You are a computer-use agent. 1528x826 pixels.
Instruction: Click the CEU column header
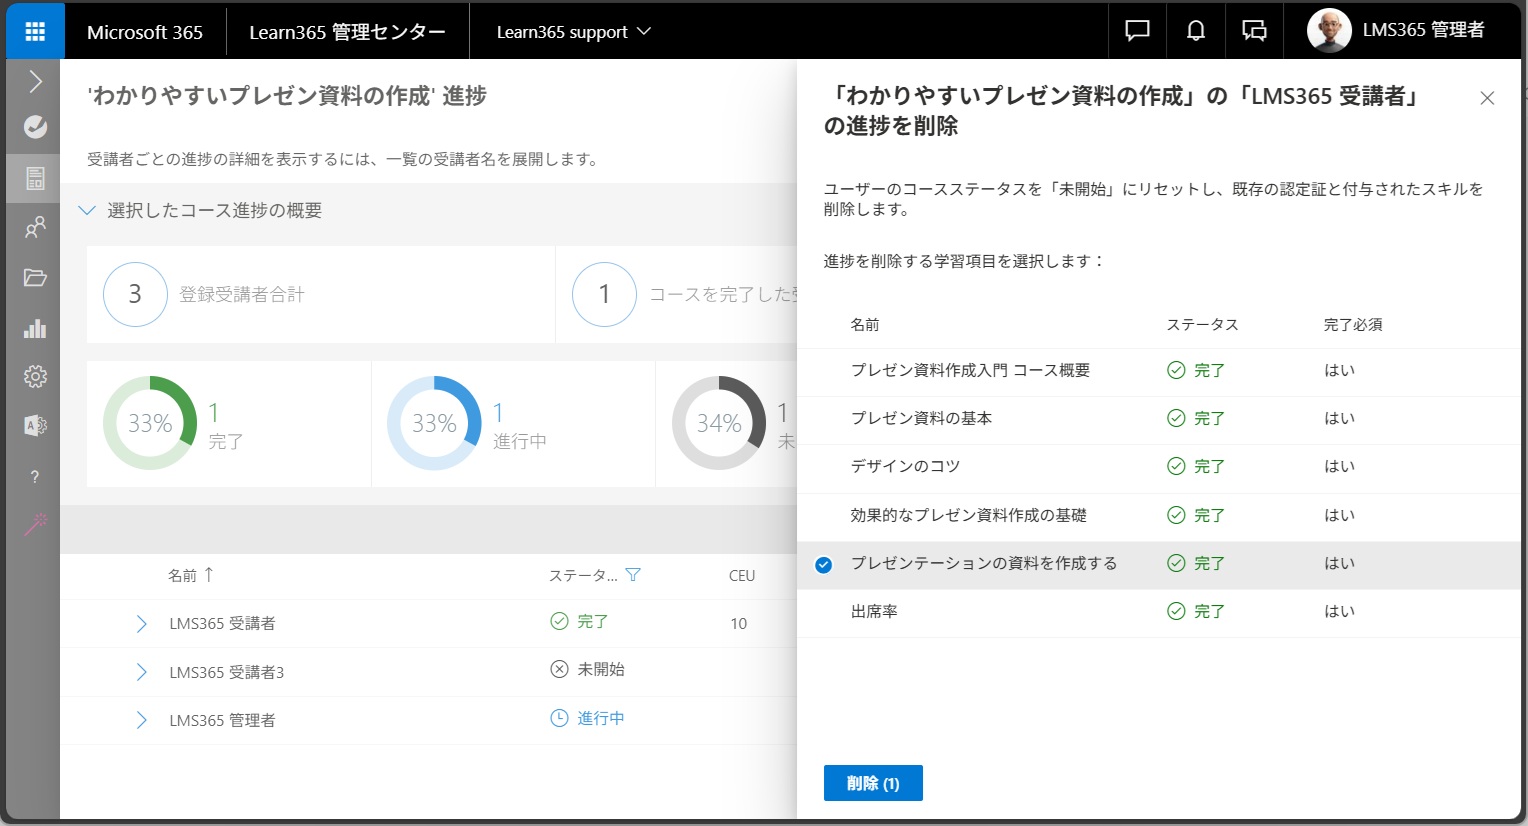coord(742,576)
